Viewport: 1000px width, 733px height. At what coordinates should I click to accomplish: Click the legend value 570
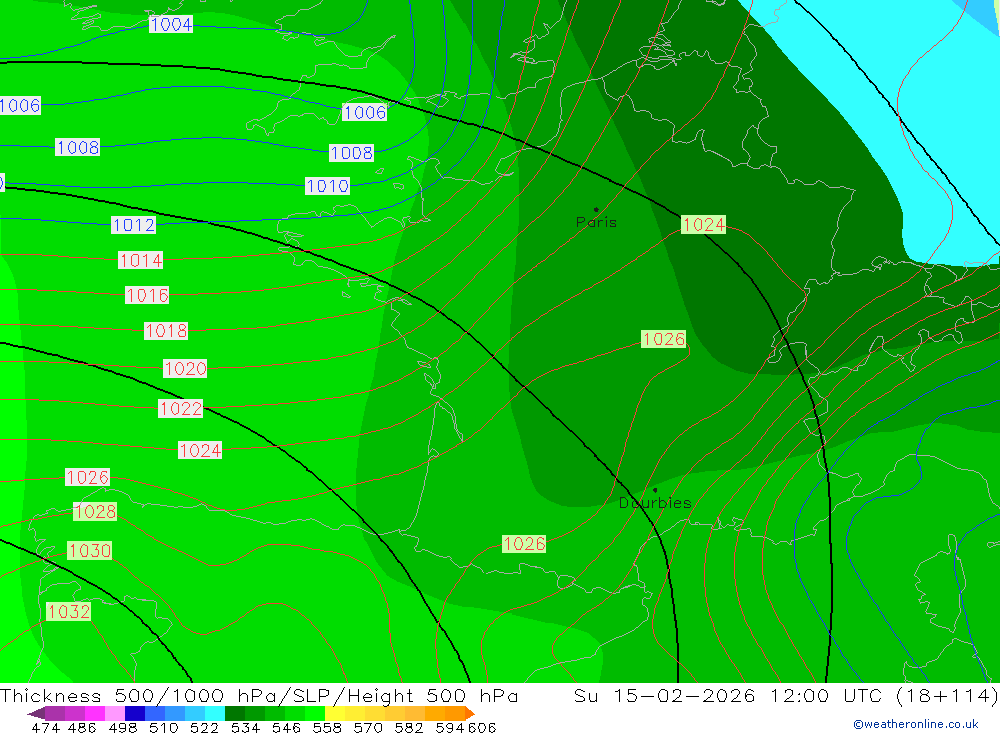pyautogui.click(x=367, y=727)
